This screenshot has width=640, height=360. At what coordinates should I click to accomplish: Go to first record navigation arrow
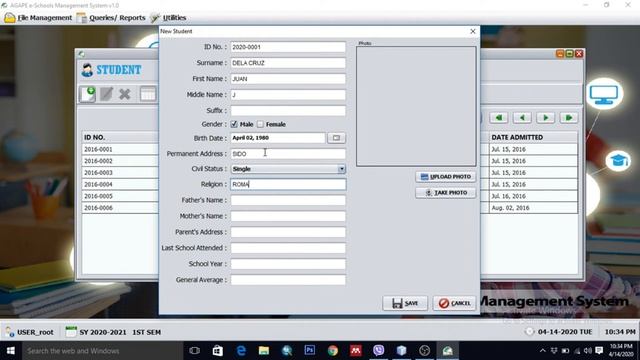click(498, 118)
